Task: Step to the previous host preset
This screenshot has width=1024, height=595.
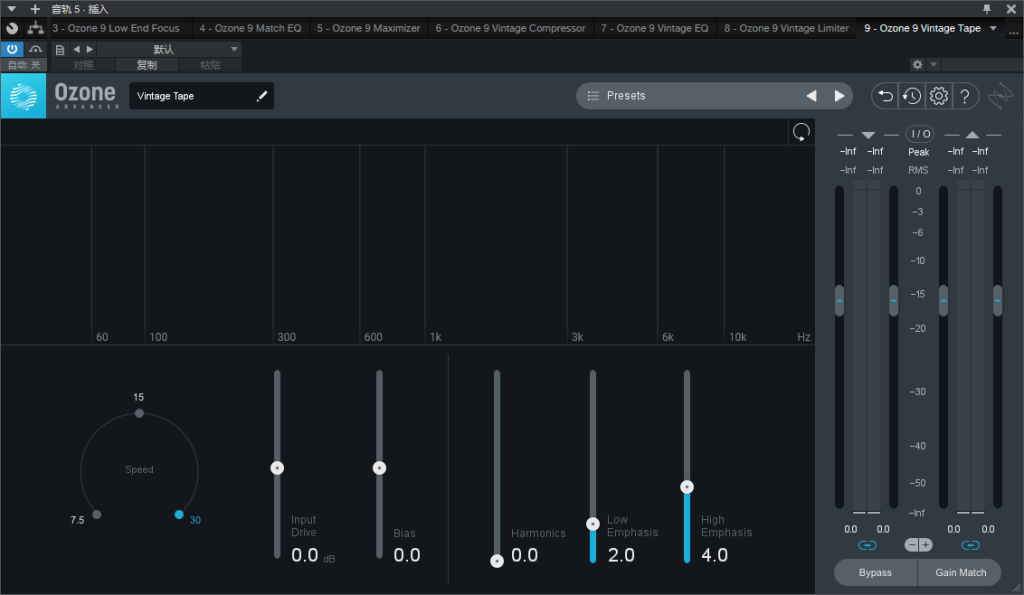Action: pos(76,49)
